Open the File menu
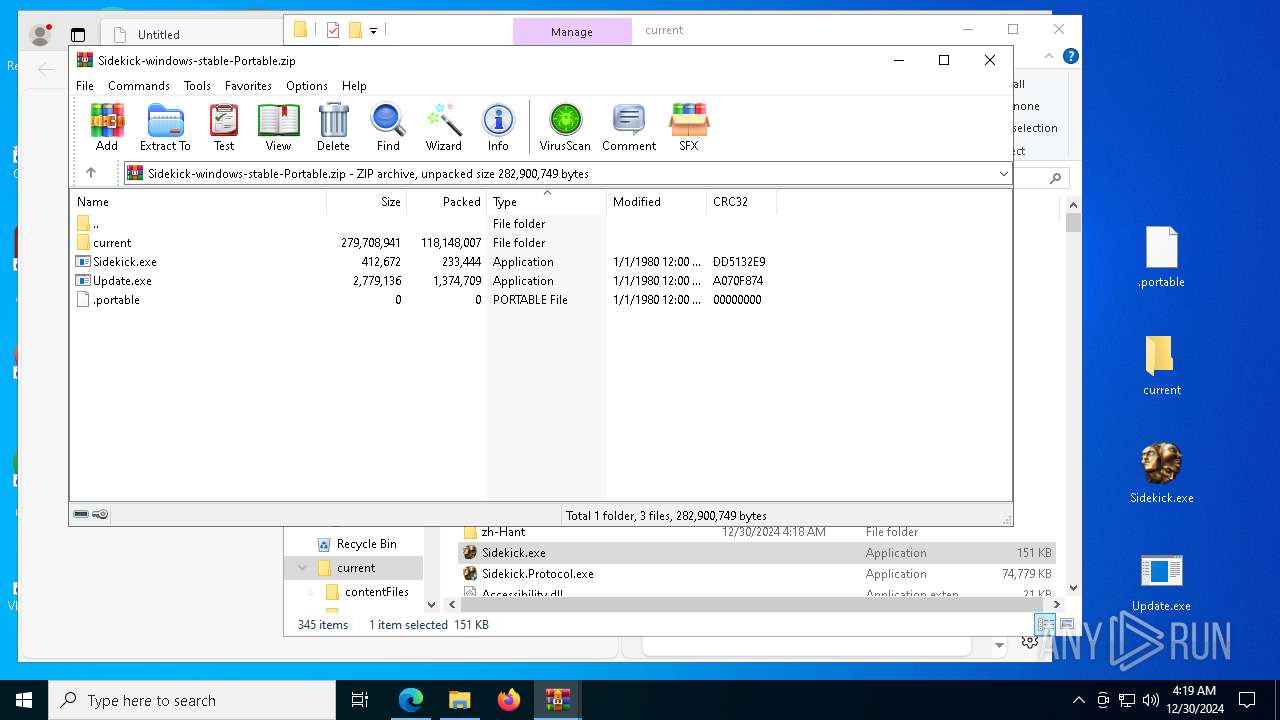This screenshot has width=1280, height=720. point(85,86)
